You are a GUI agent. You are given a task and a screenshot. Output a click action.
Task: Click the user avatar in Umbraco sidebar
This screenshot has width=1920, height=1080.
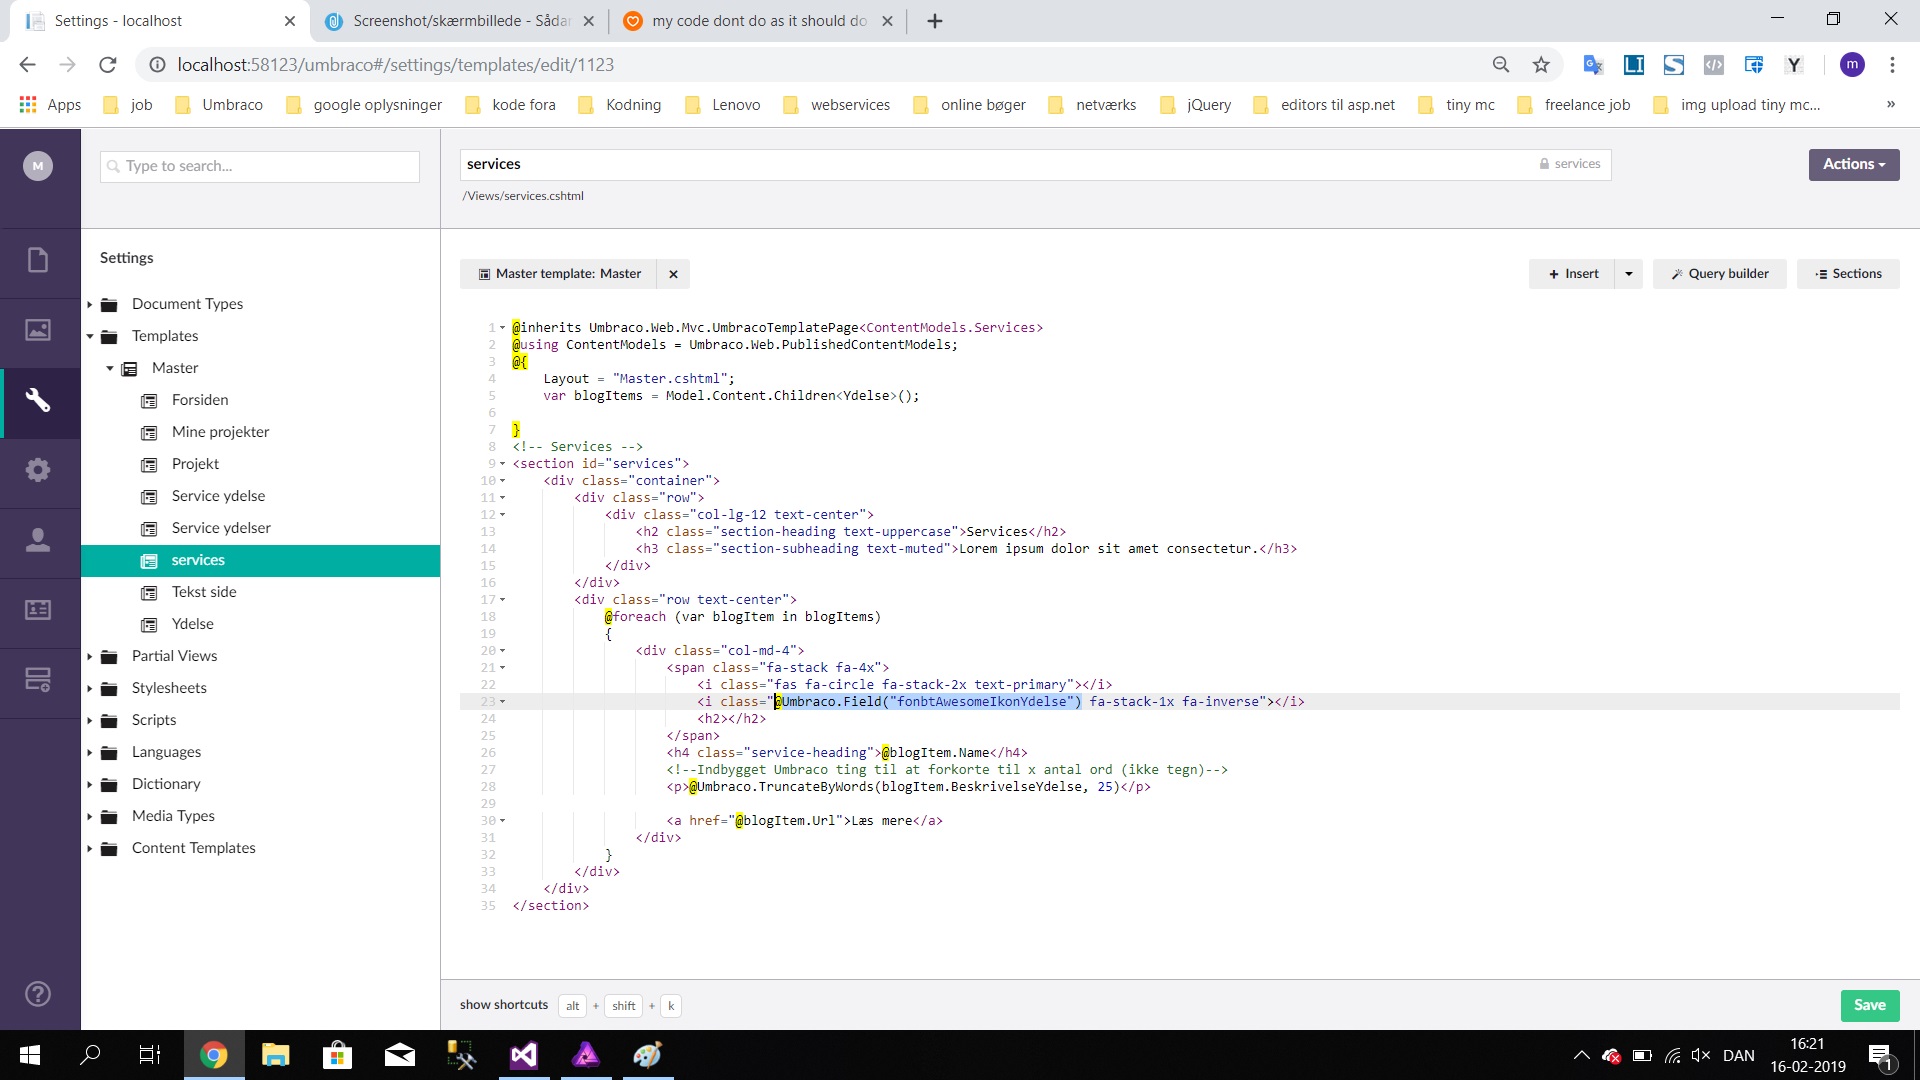coord(38,166)
